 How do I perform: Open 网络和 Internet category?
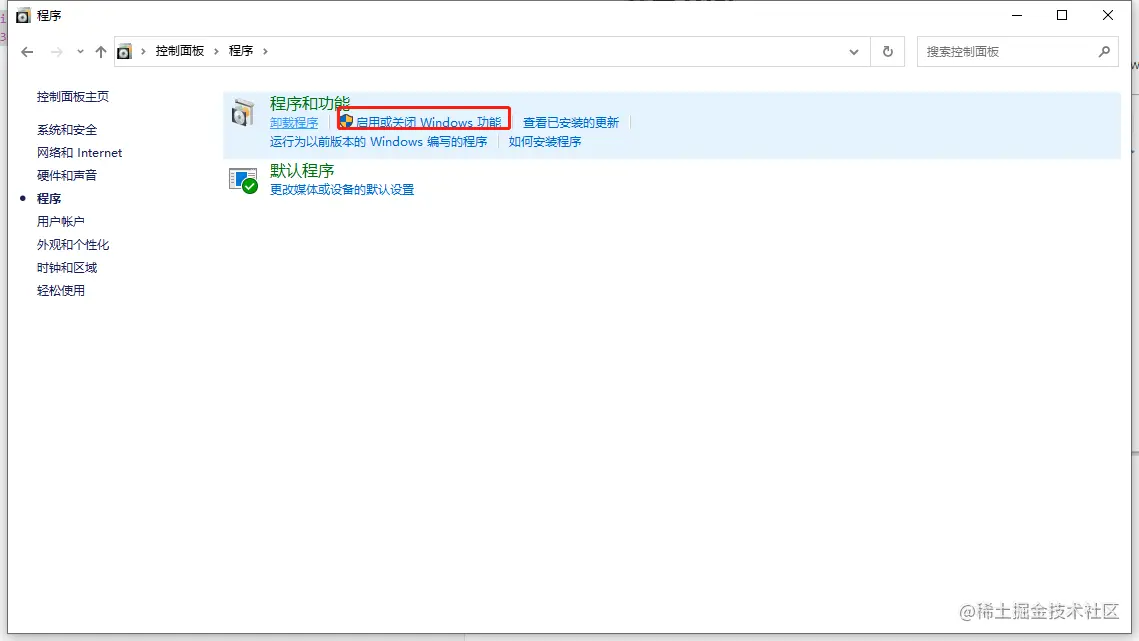click(x=79, y=153)
